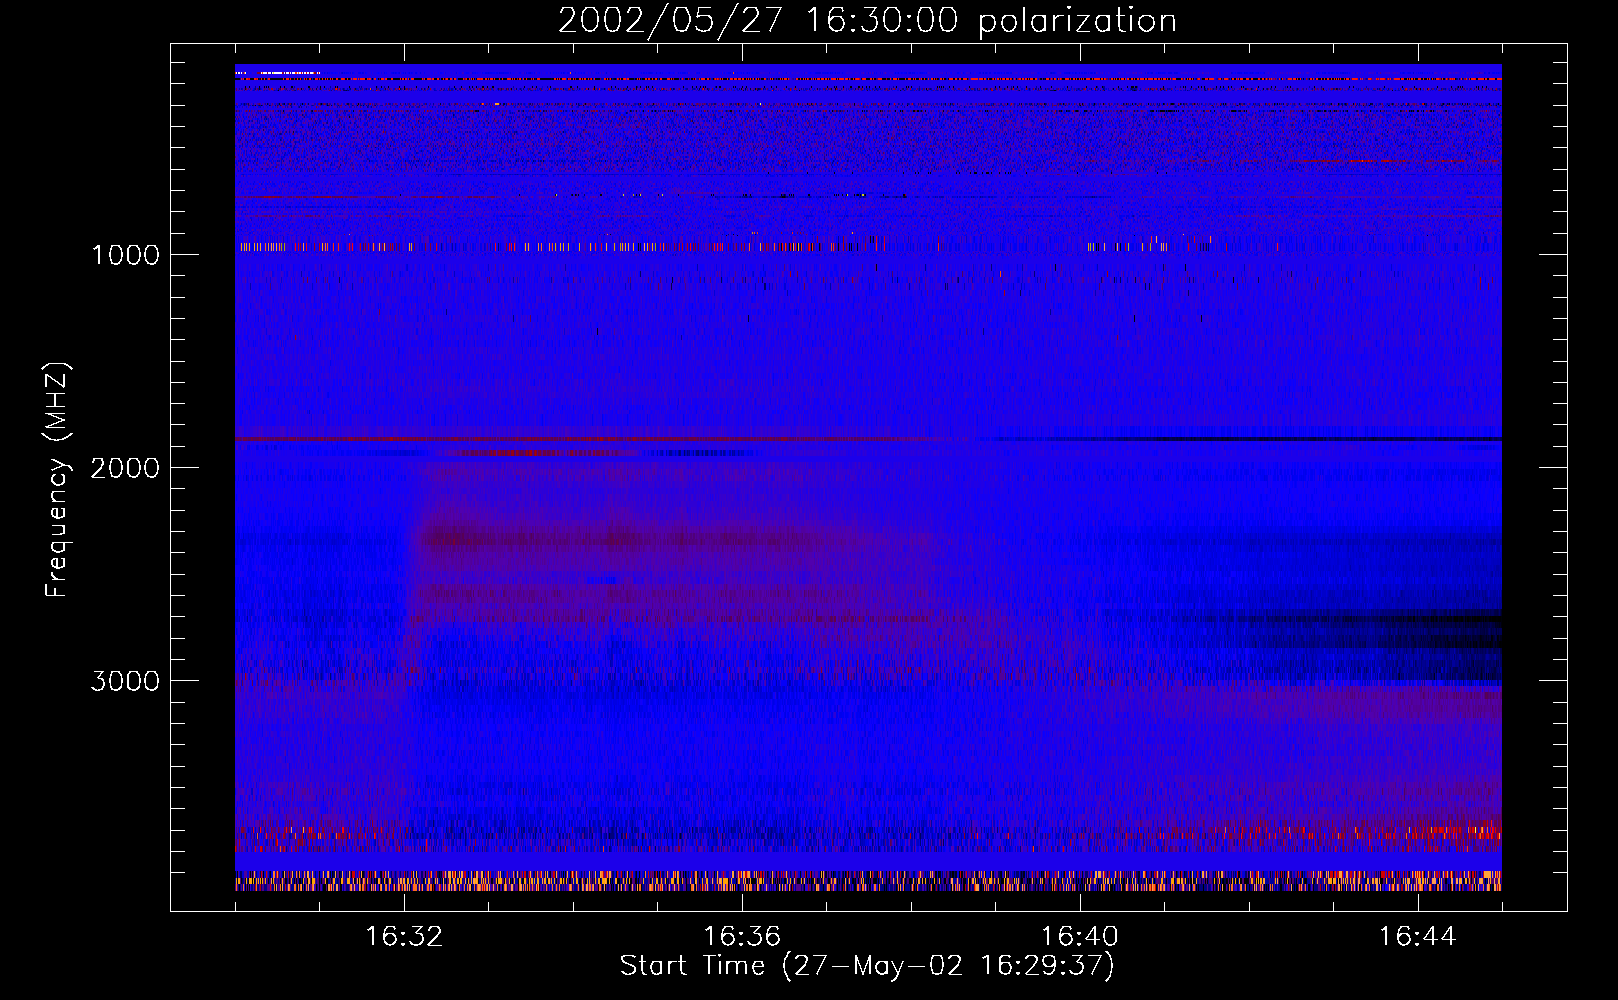
Task: Click the '3000' frequency tick label
Action: [x=125, y=681]
